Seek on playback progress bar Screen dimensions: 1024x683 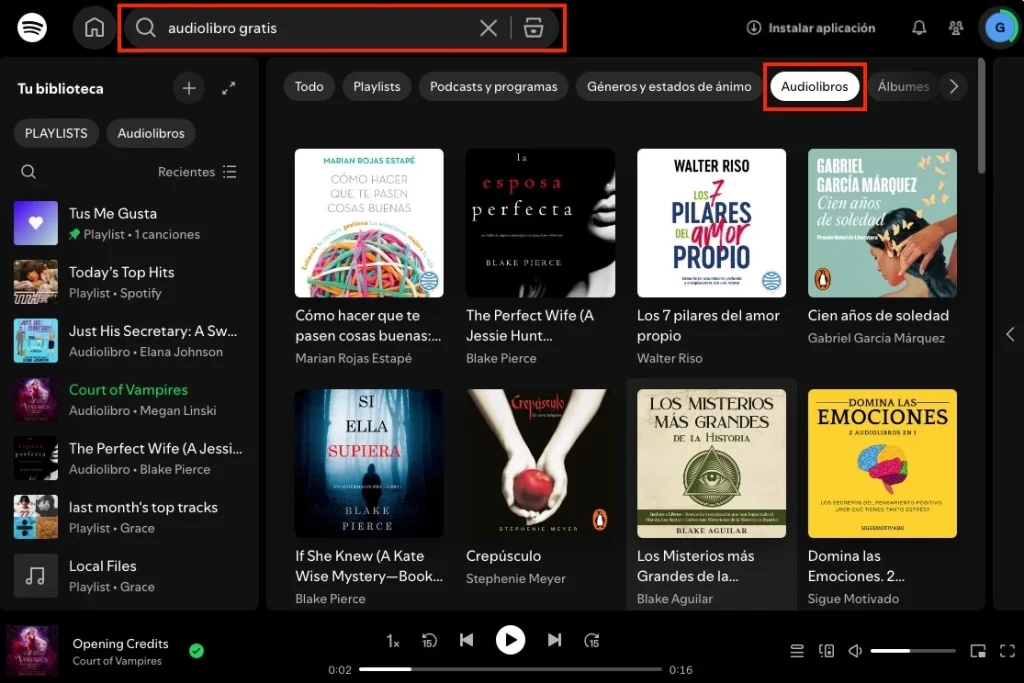510,669
